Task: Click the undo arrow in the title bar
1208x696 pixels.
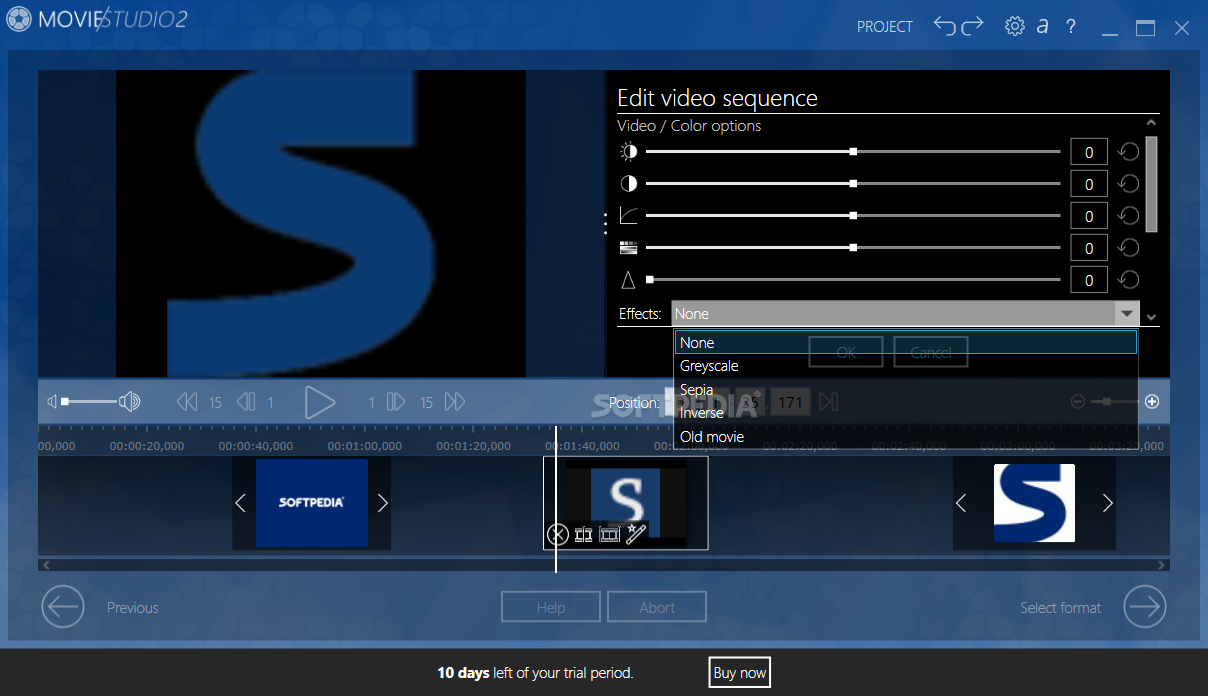Action: 945,26
